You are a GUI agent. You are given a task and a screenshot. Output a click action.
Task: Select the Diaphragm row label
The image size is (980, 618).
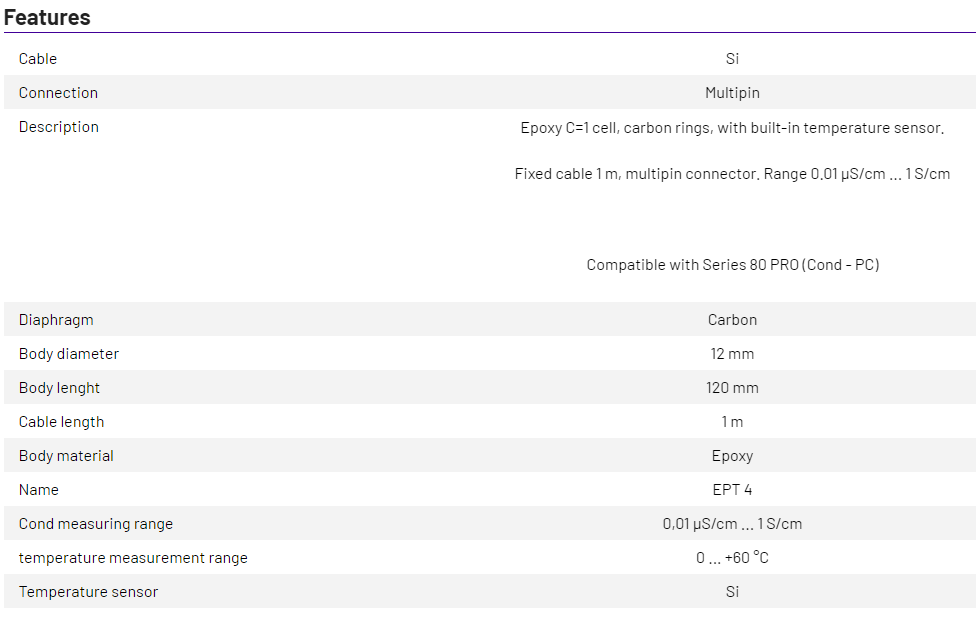pyautogui.click(x=56, y=320)
